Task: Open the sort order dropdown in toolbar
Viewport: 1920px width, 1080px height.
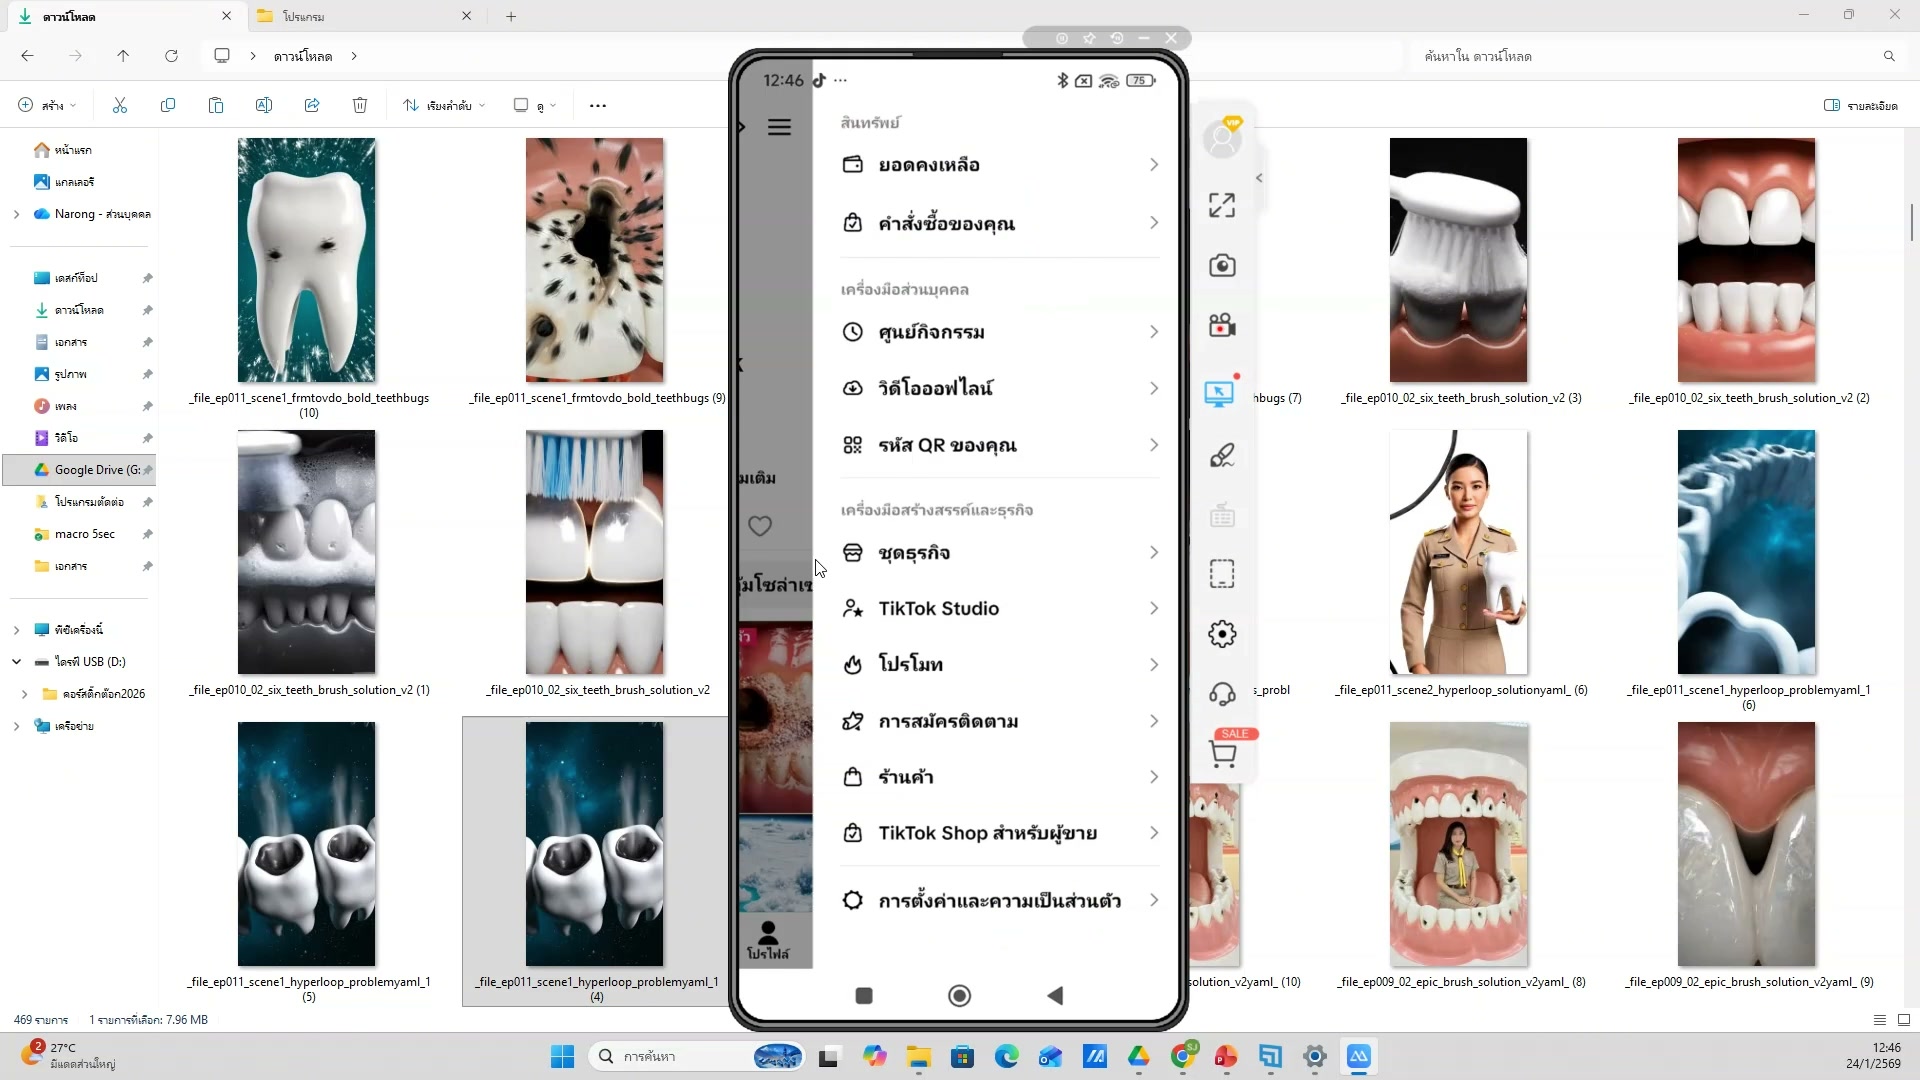Action: [445, 105]
